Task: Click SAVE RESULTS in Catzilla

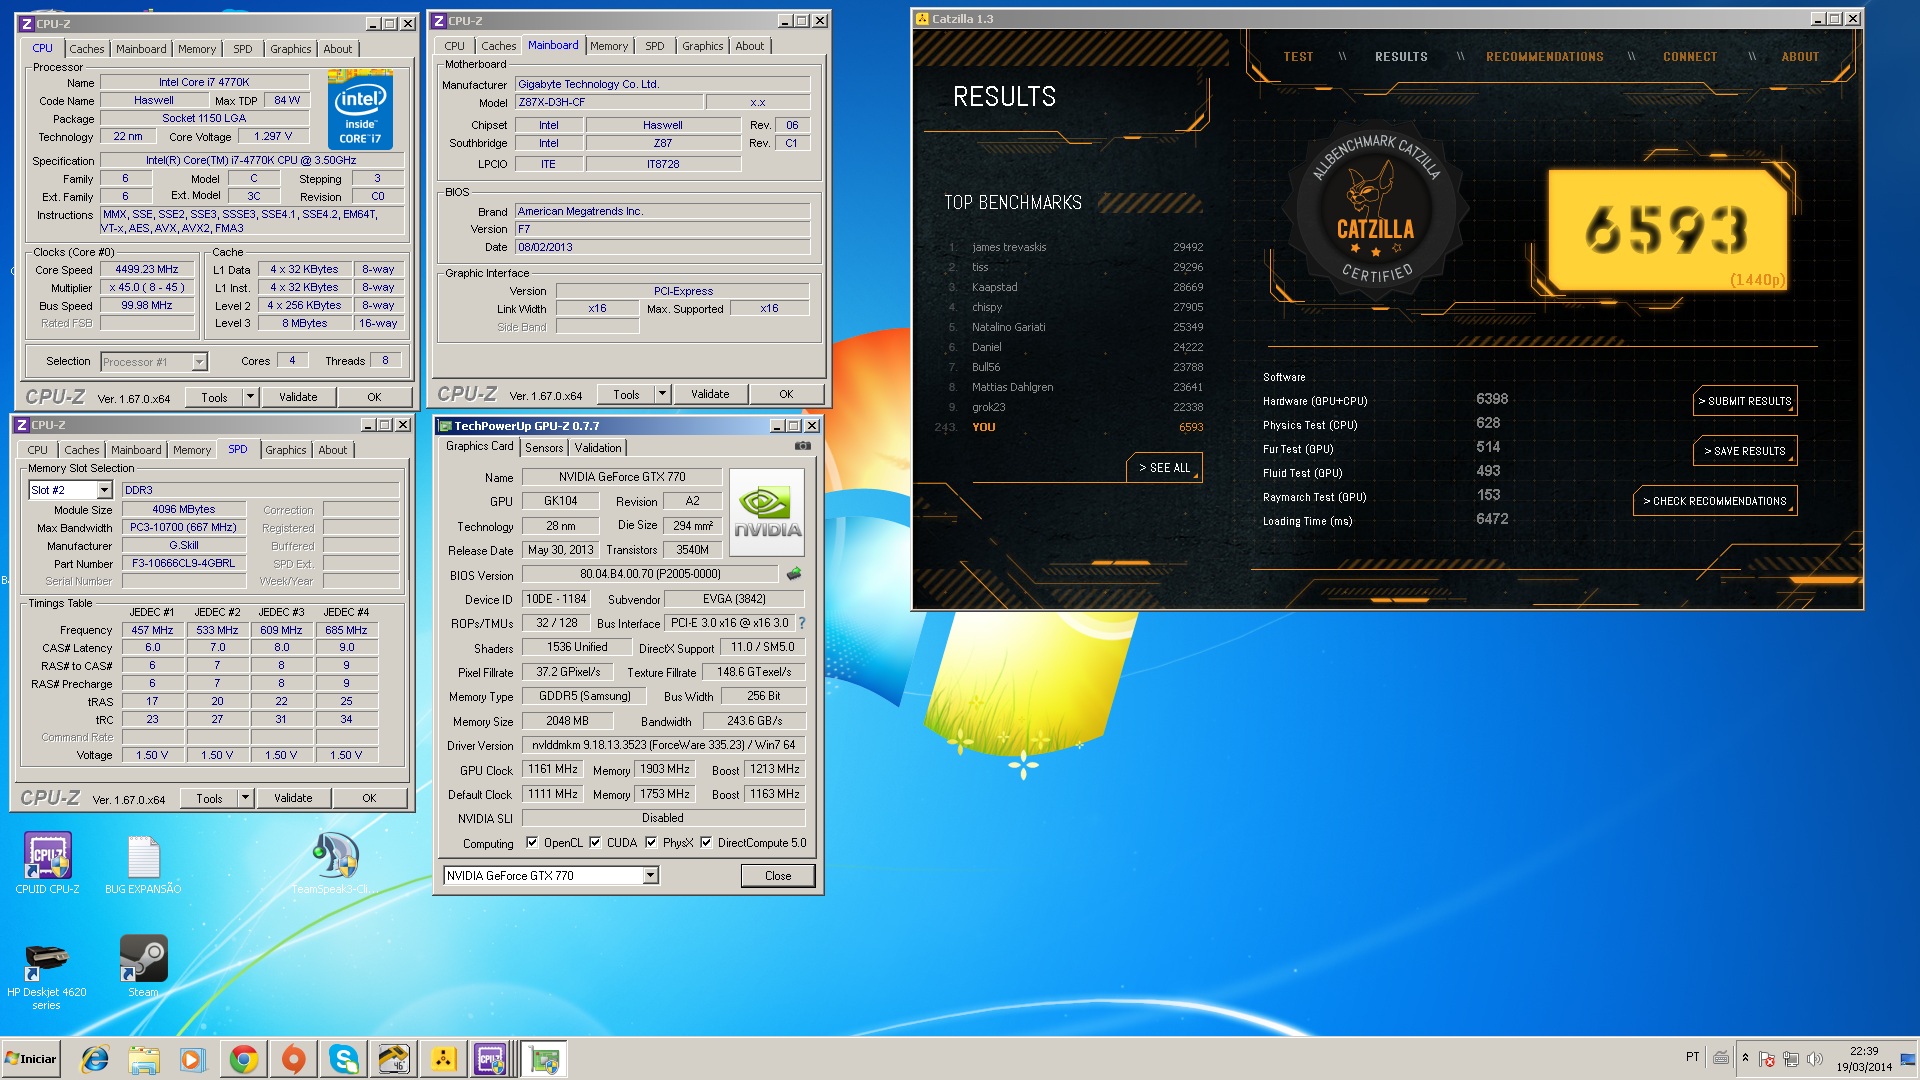Action: click(1745, 451)
